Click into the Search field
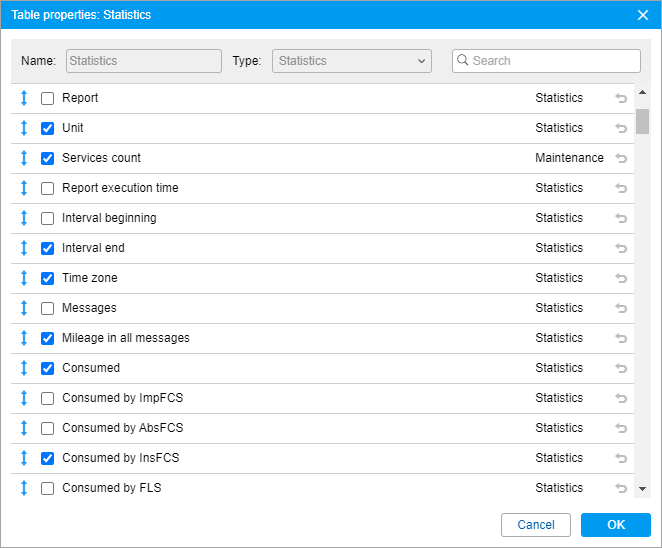662x548 pixels. (x=553, y=61)
